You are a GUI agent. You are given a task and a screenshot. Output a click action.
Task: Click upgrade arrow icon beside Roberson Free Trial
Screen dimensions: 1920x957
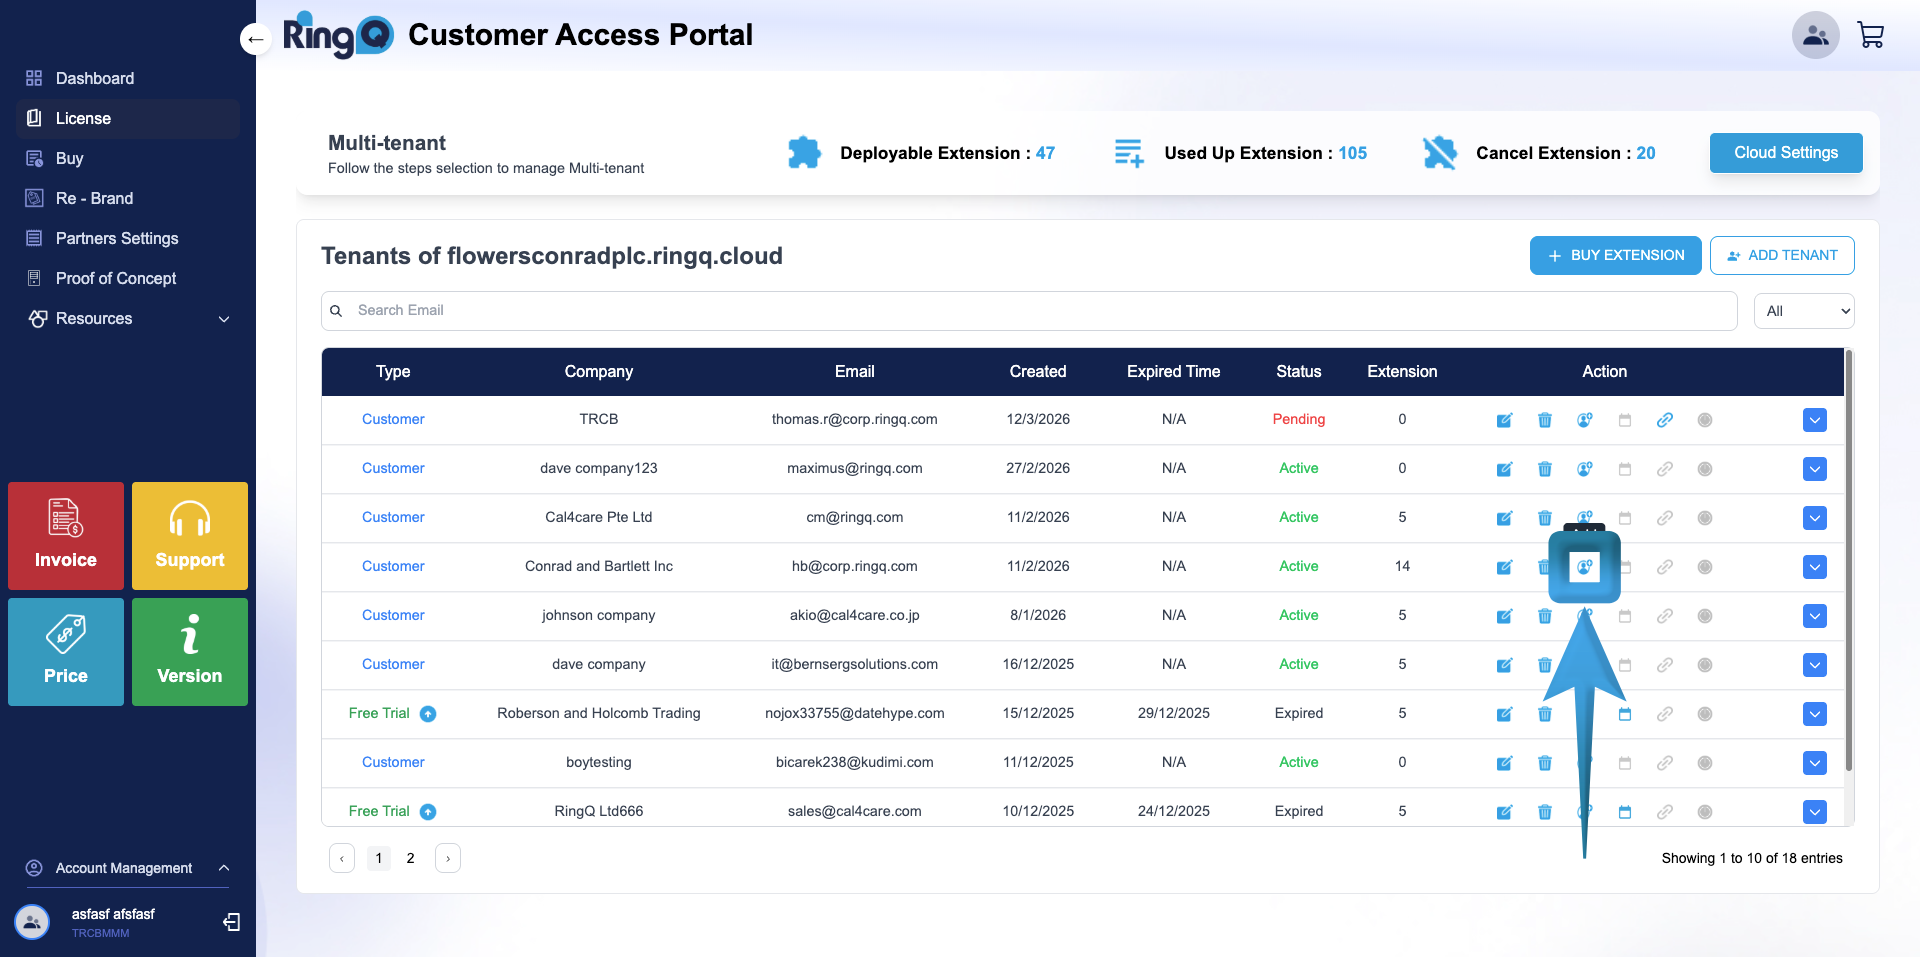click(x=428, y=714)
